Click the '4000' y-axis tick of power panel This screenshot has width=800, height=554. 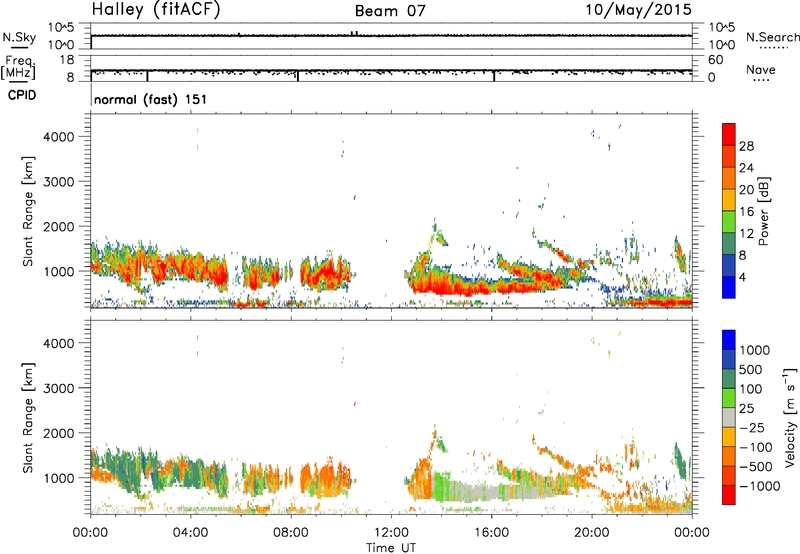(58, 137)
